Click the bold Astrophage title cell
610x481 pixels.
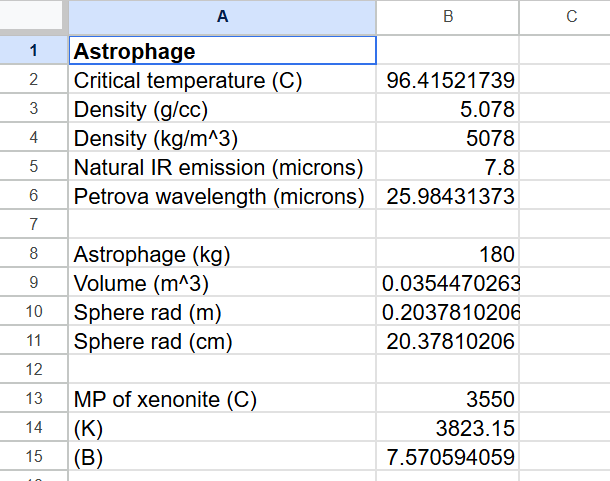coord(222,51)
